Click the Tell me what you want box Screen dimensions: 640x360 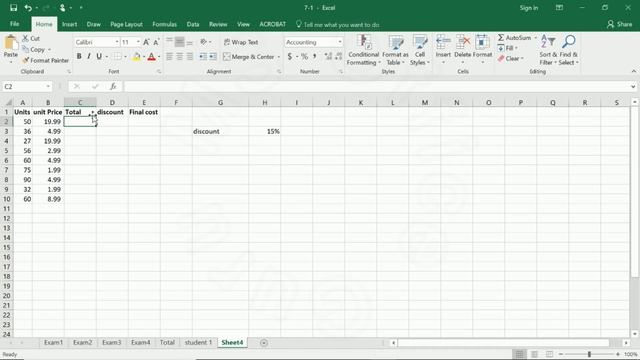point(338,24)
